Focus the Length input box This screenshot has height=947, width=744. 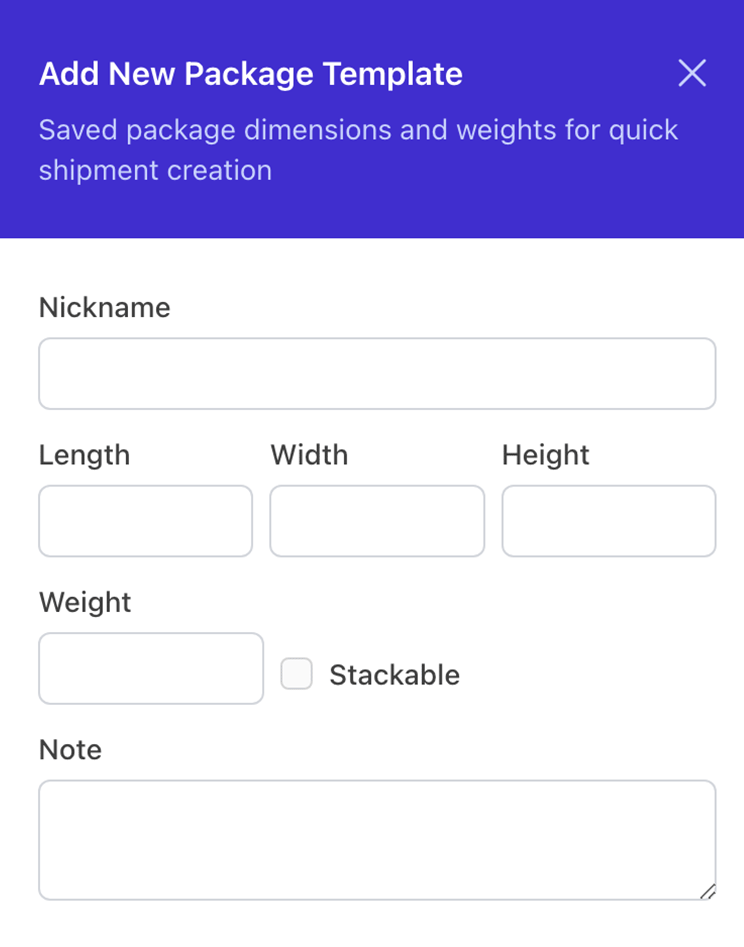(x=146, y=521)
